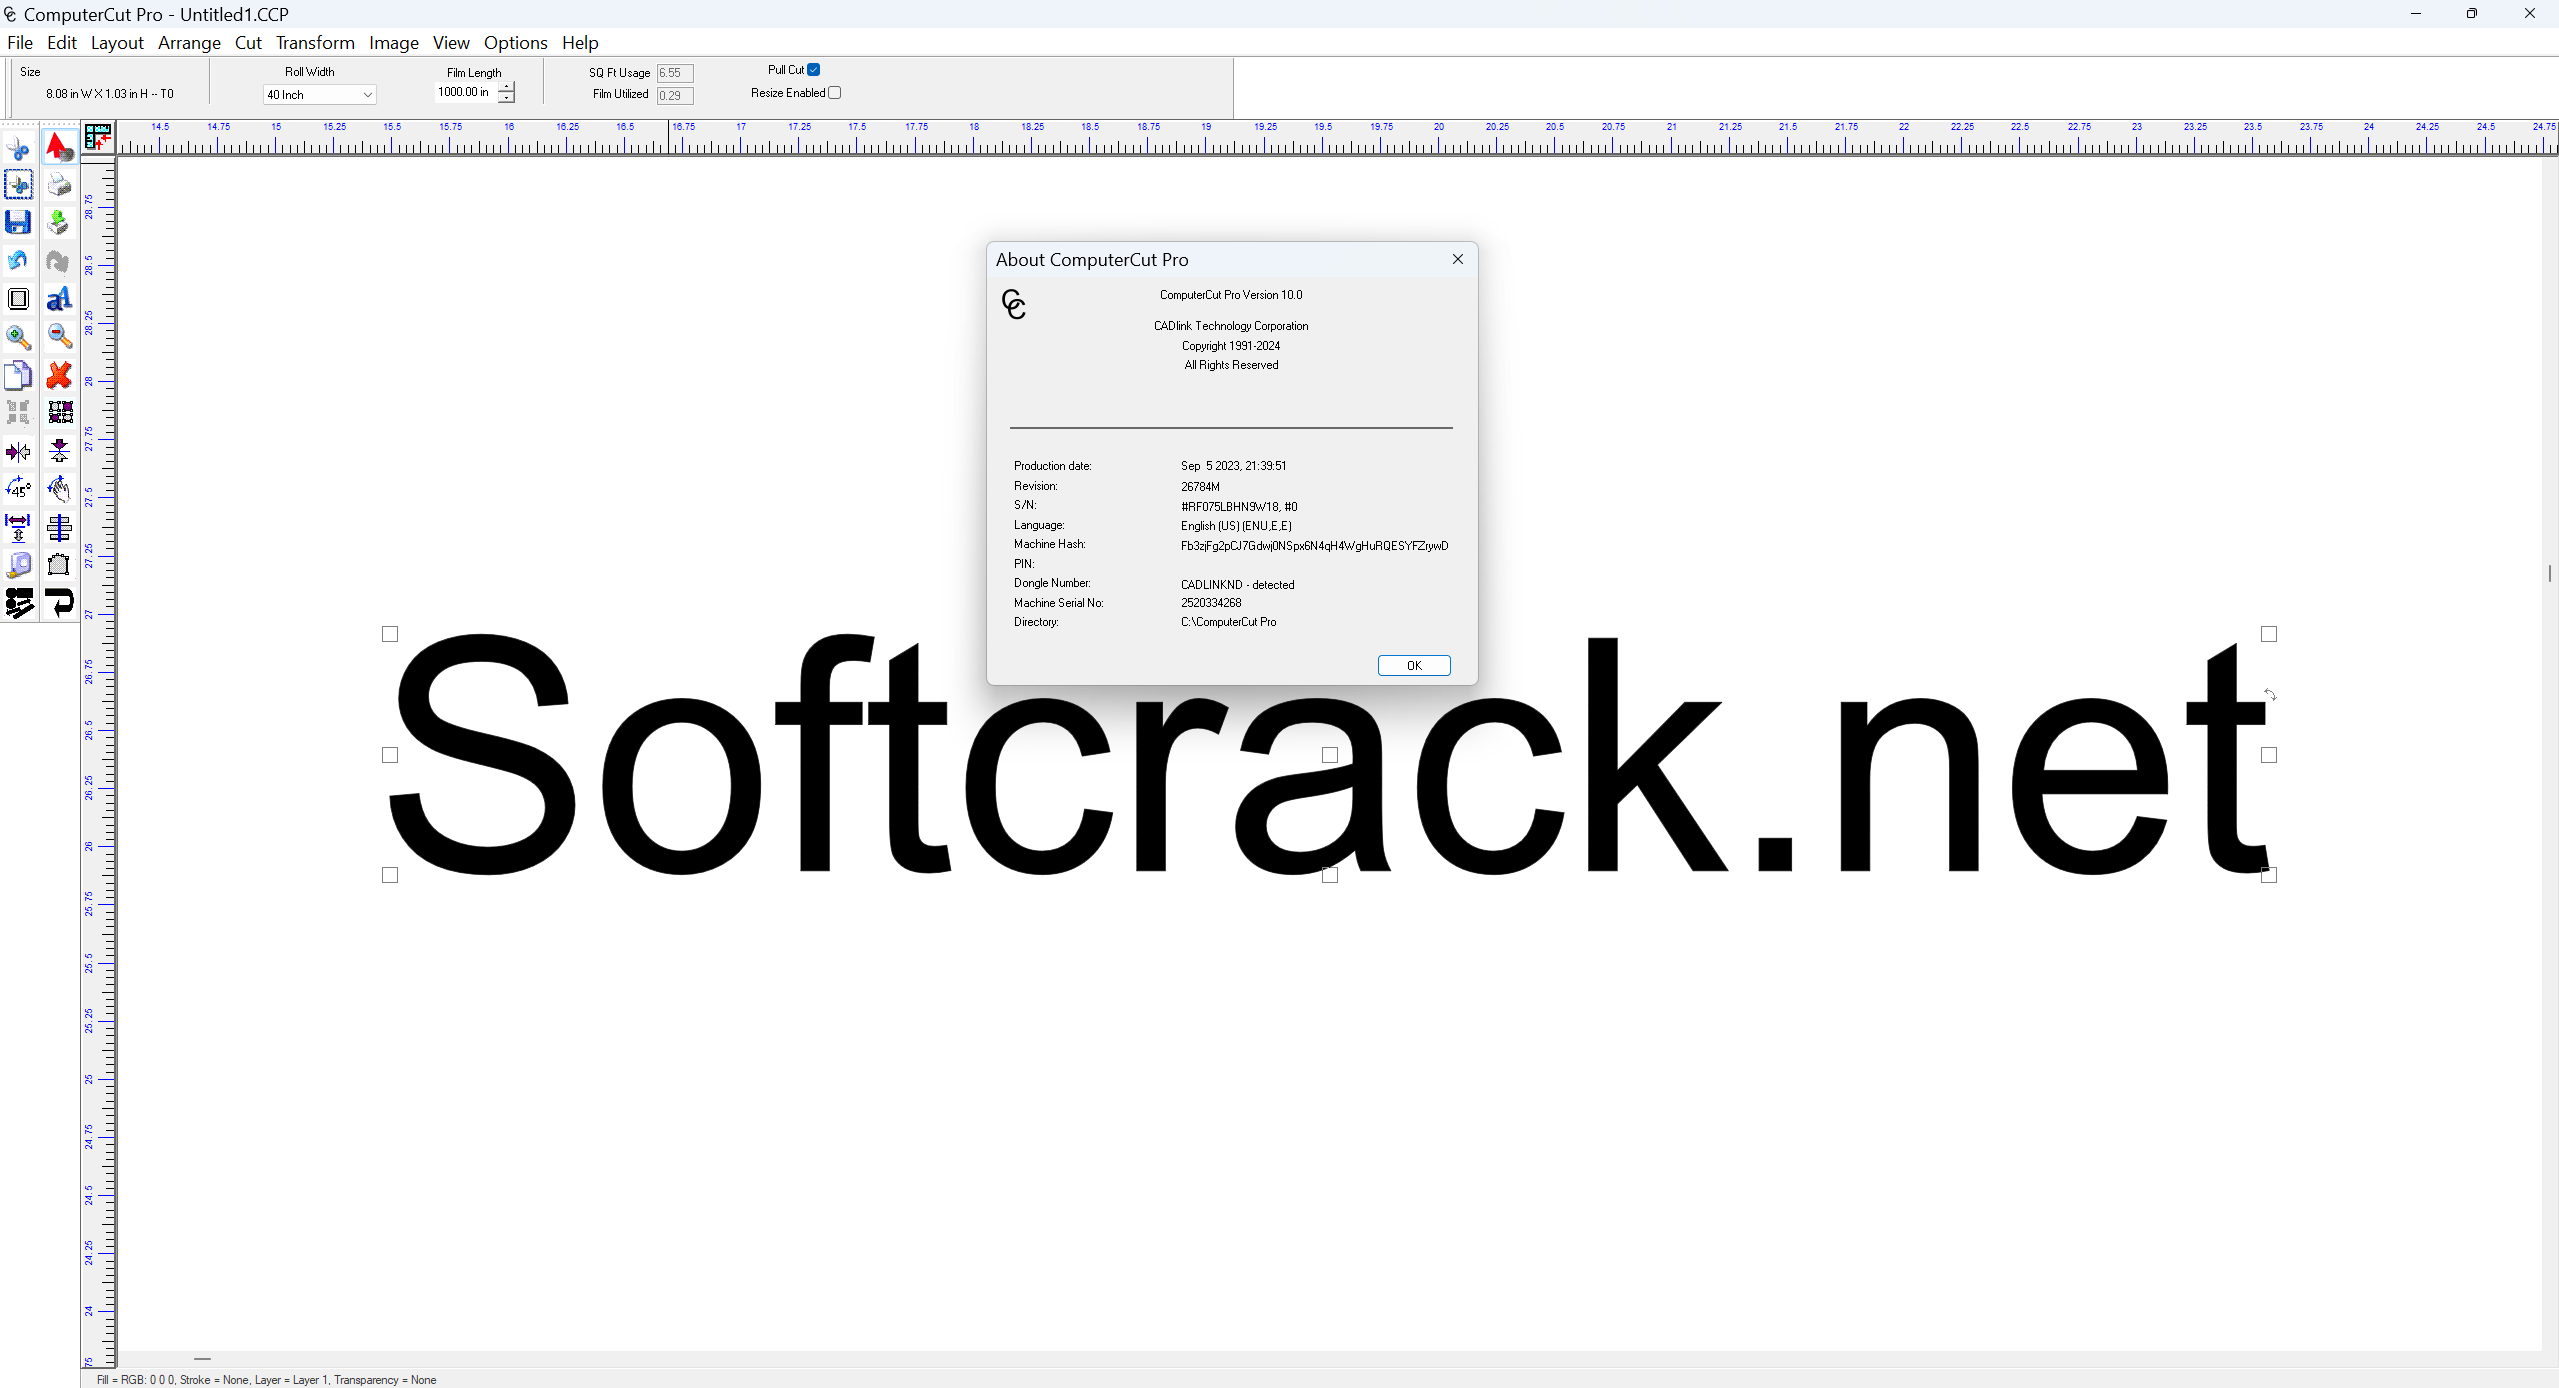The image size is (2559, 1388).
Task: Open the Transform menu
Action: pos(315,43)
